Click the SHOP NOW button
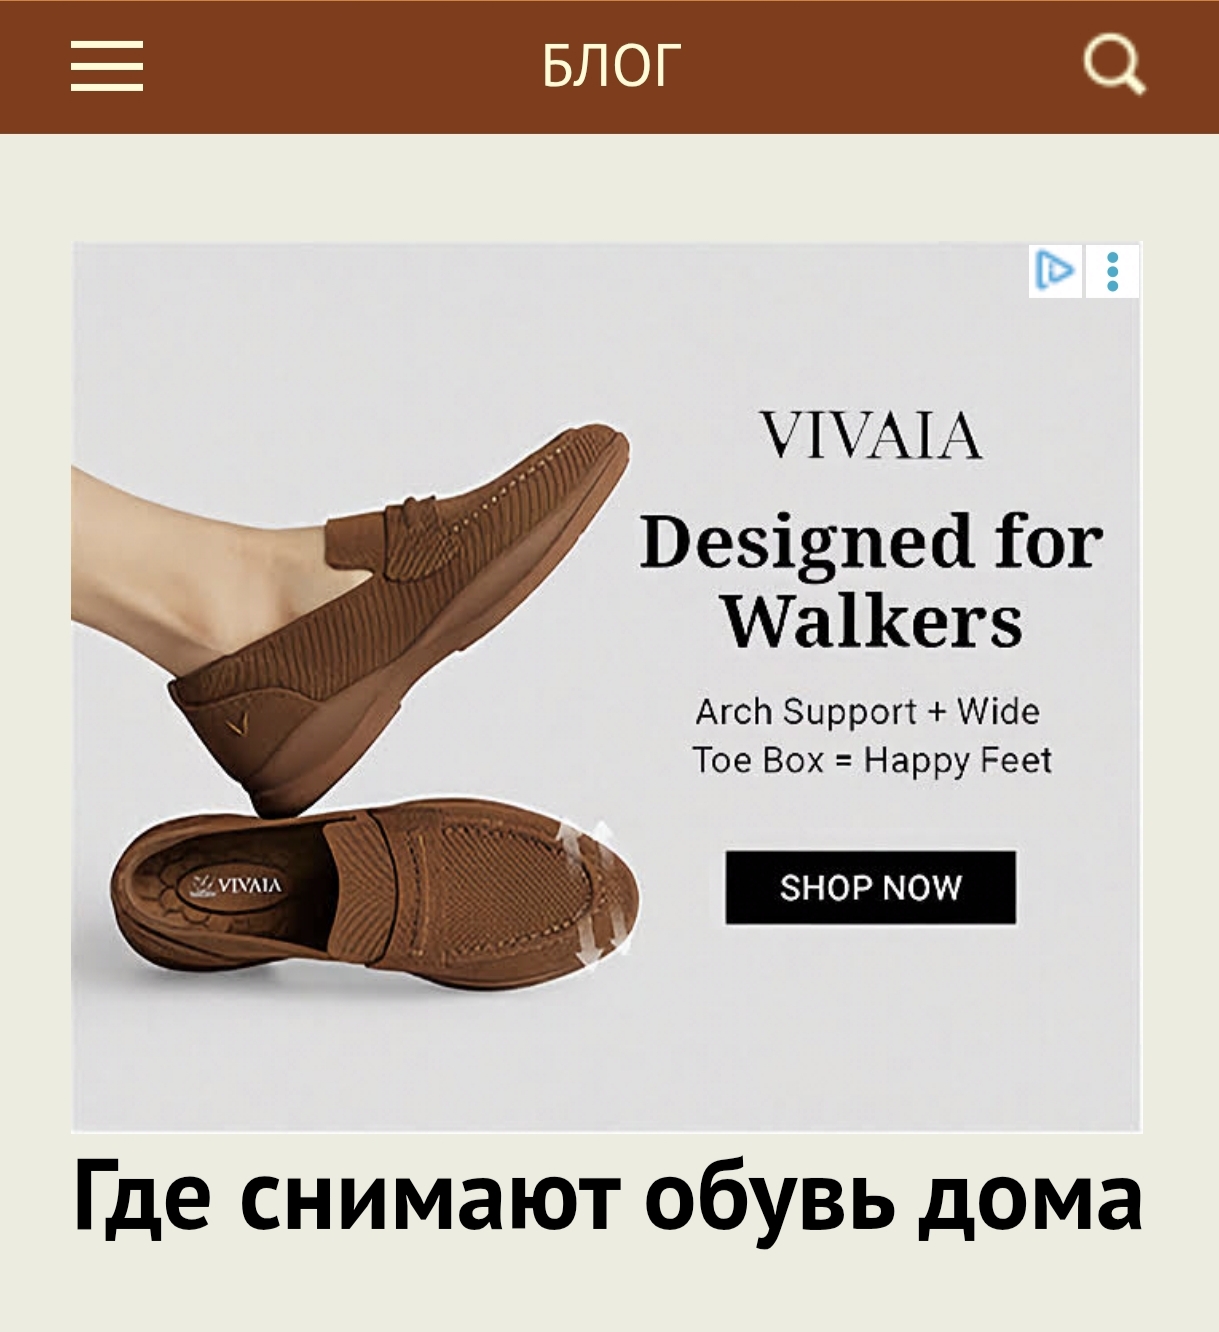The width and height of the screenshot is (1219, 1332). click(870, 887)
